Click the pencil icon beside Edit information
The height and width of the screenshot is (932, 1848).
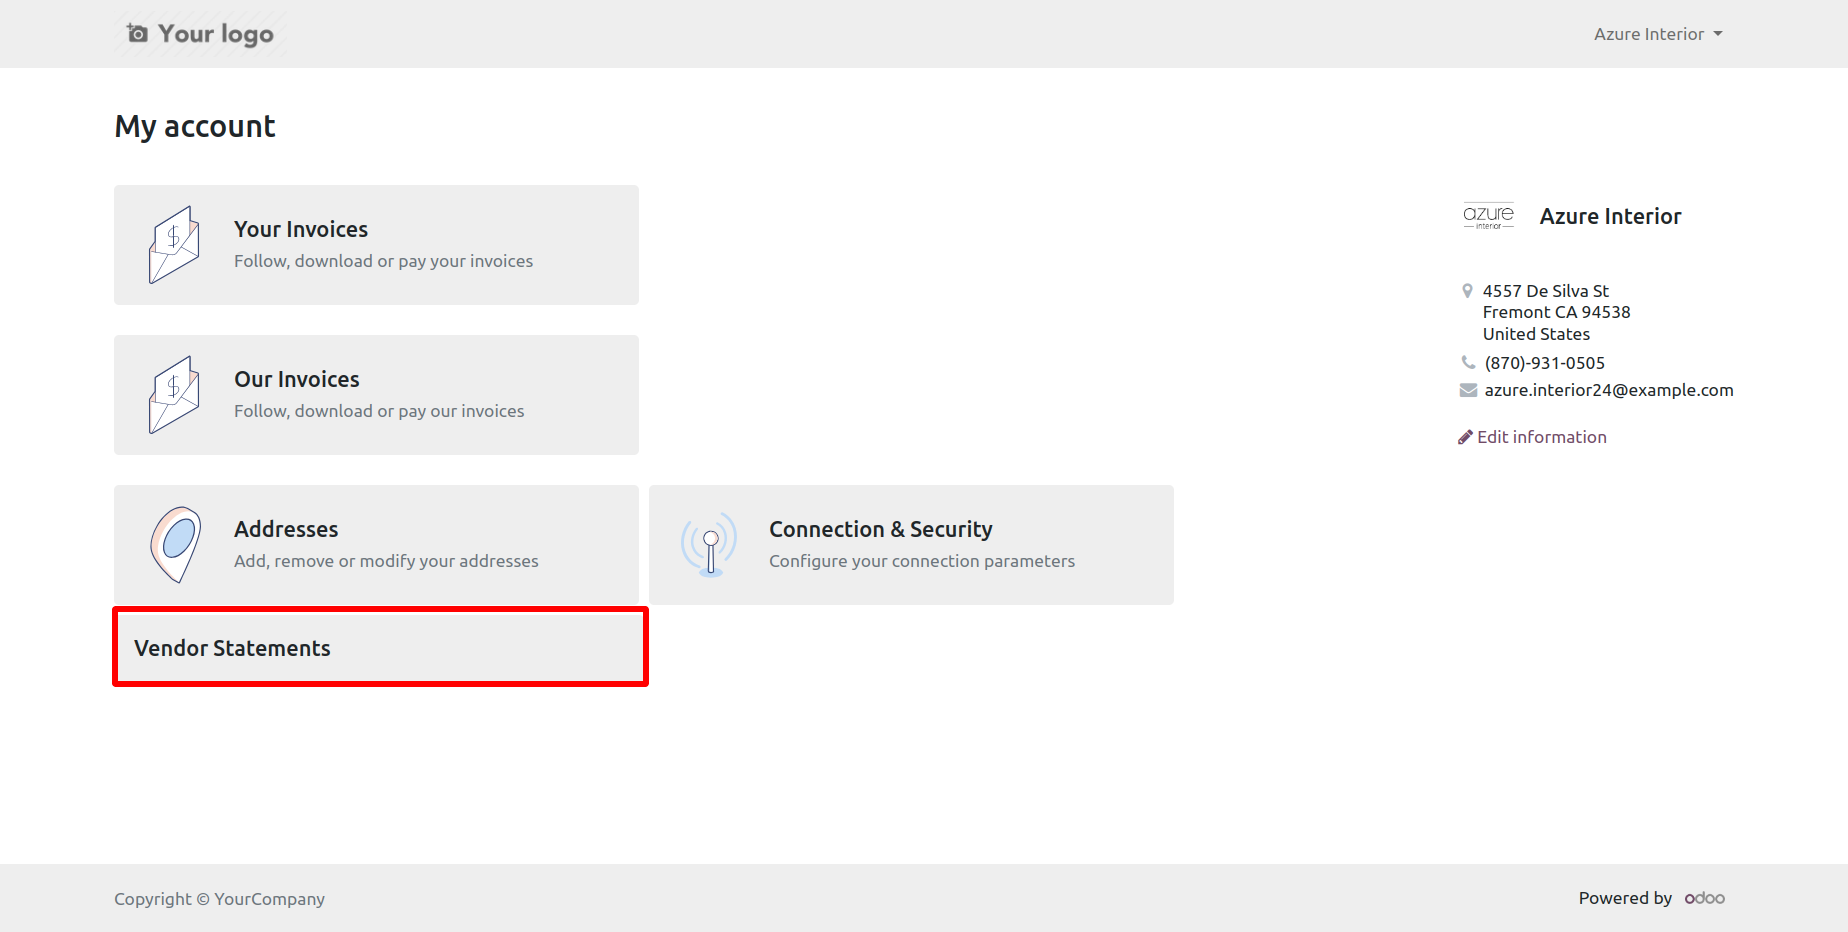click(1465, 437)
